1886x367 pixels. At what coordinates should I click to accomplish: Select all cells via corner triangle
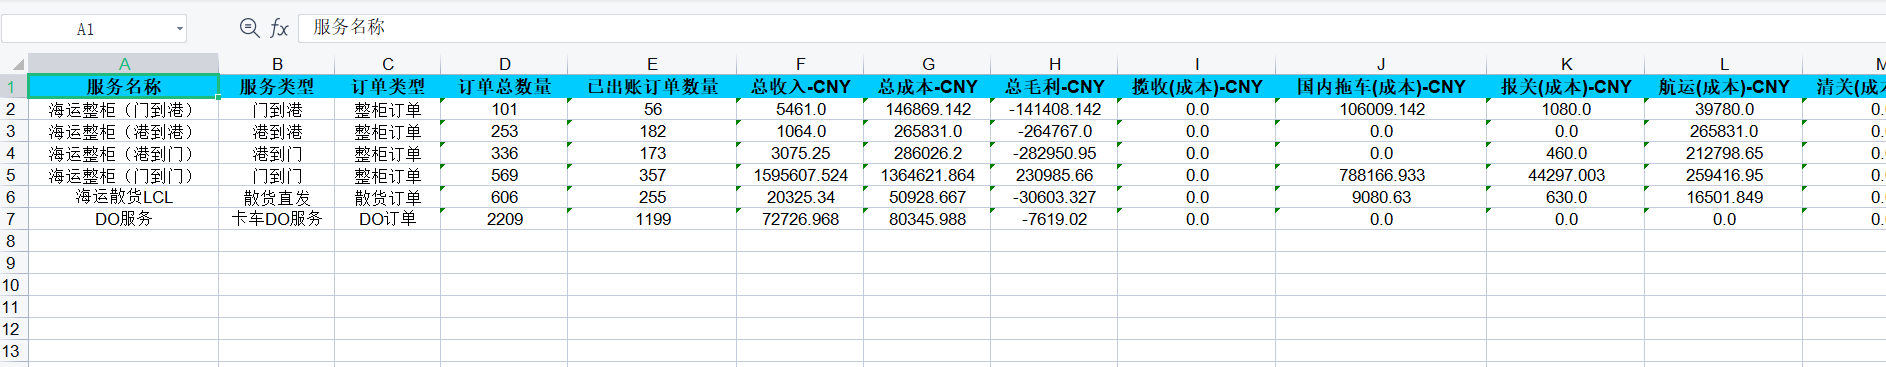(14, 64)
